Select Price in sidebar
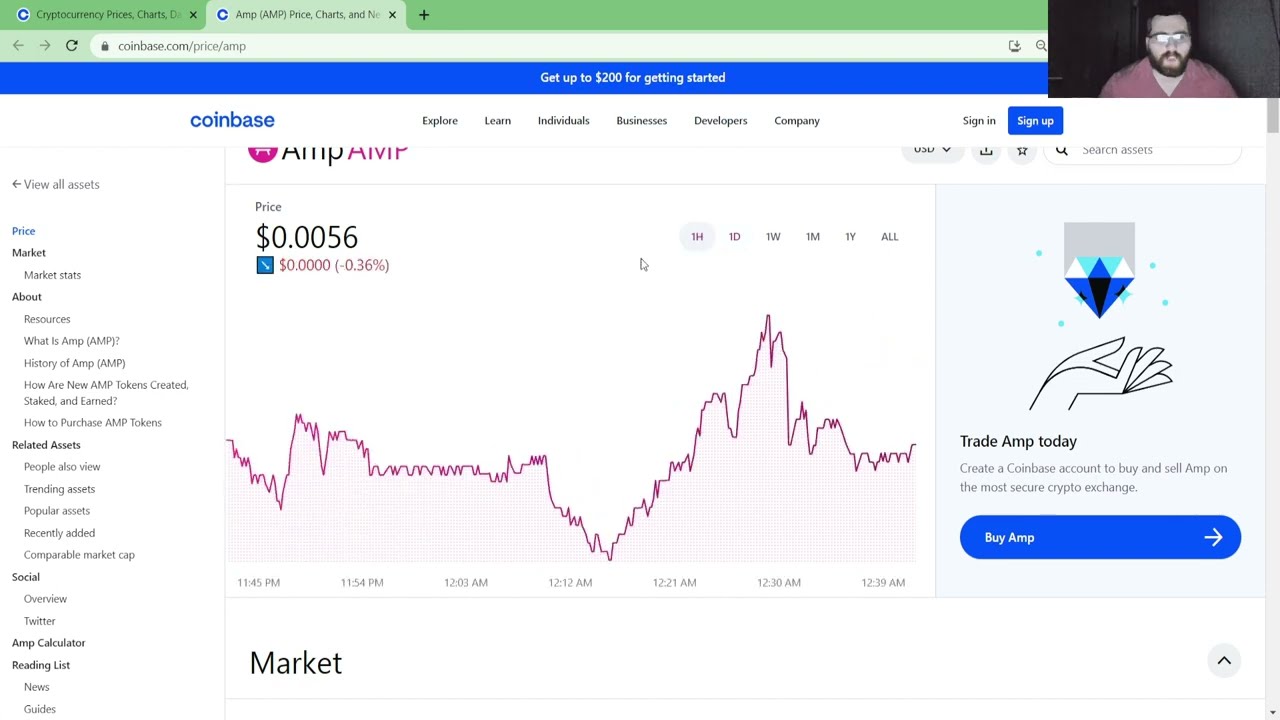The height and width of the screenshot is (720, 1280). pos(23,231)
